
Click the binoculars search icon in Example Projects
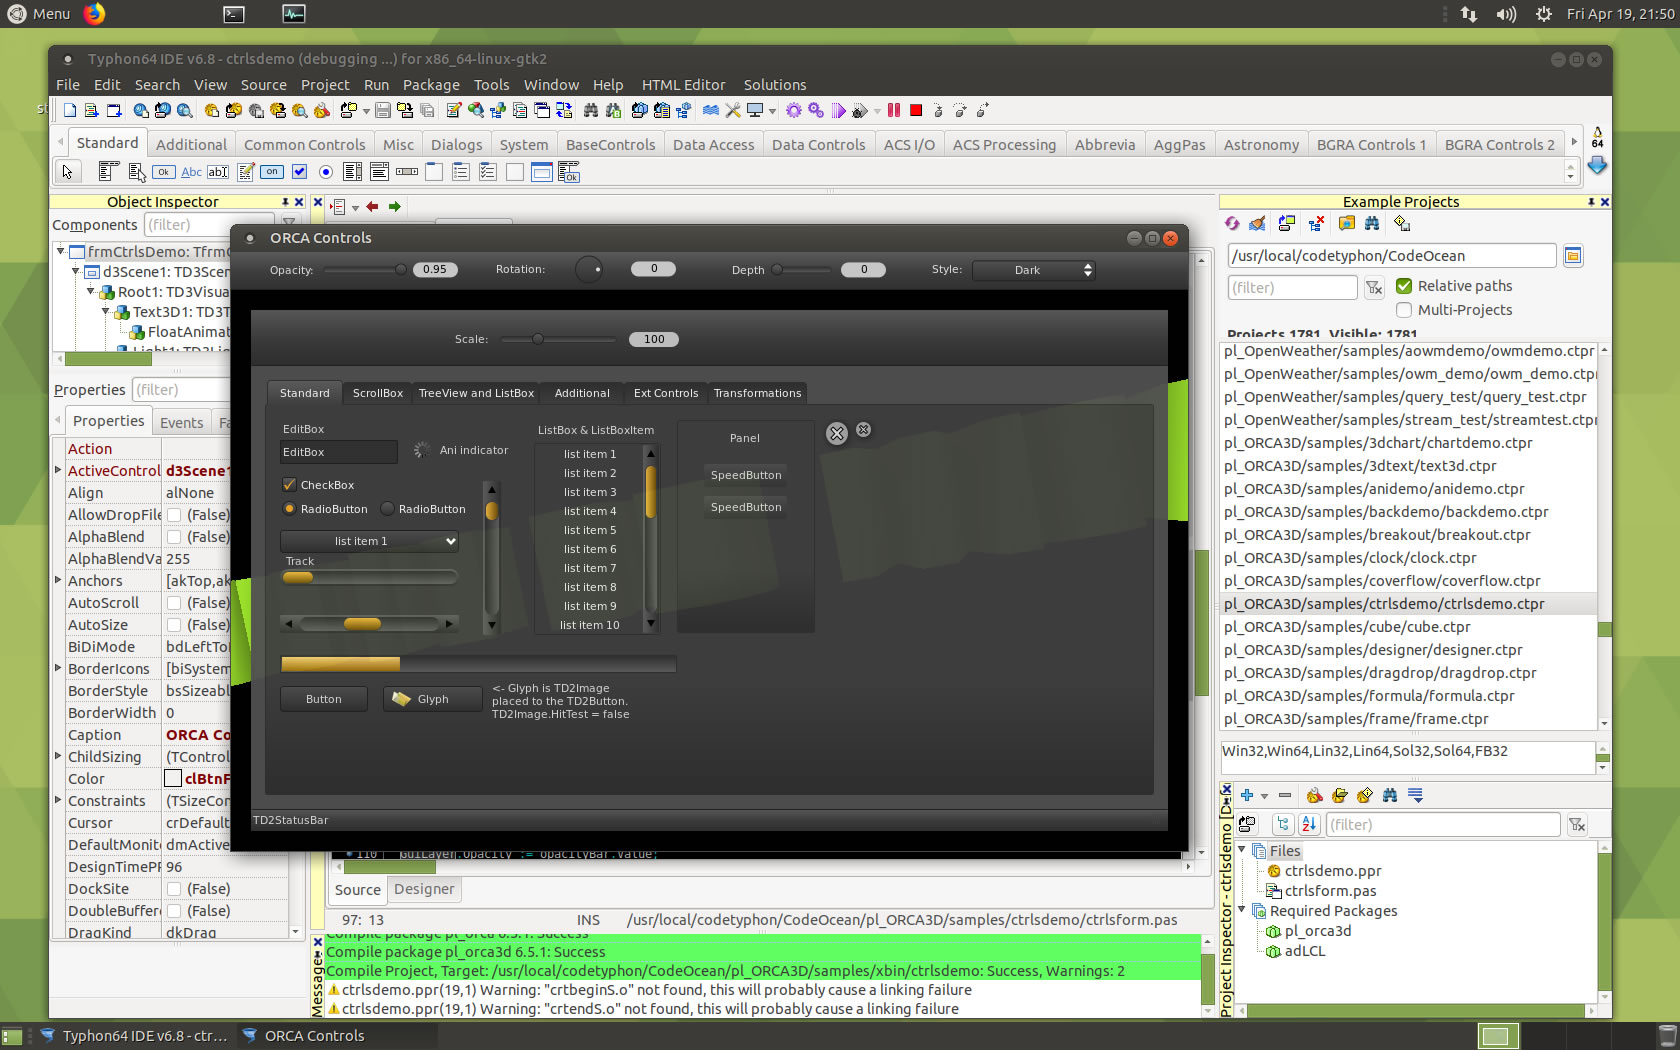point(1372,223)
